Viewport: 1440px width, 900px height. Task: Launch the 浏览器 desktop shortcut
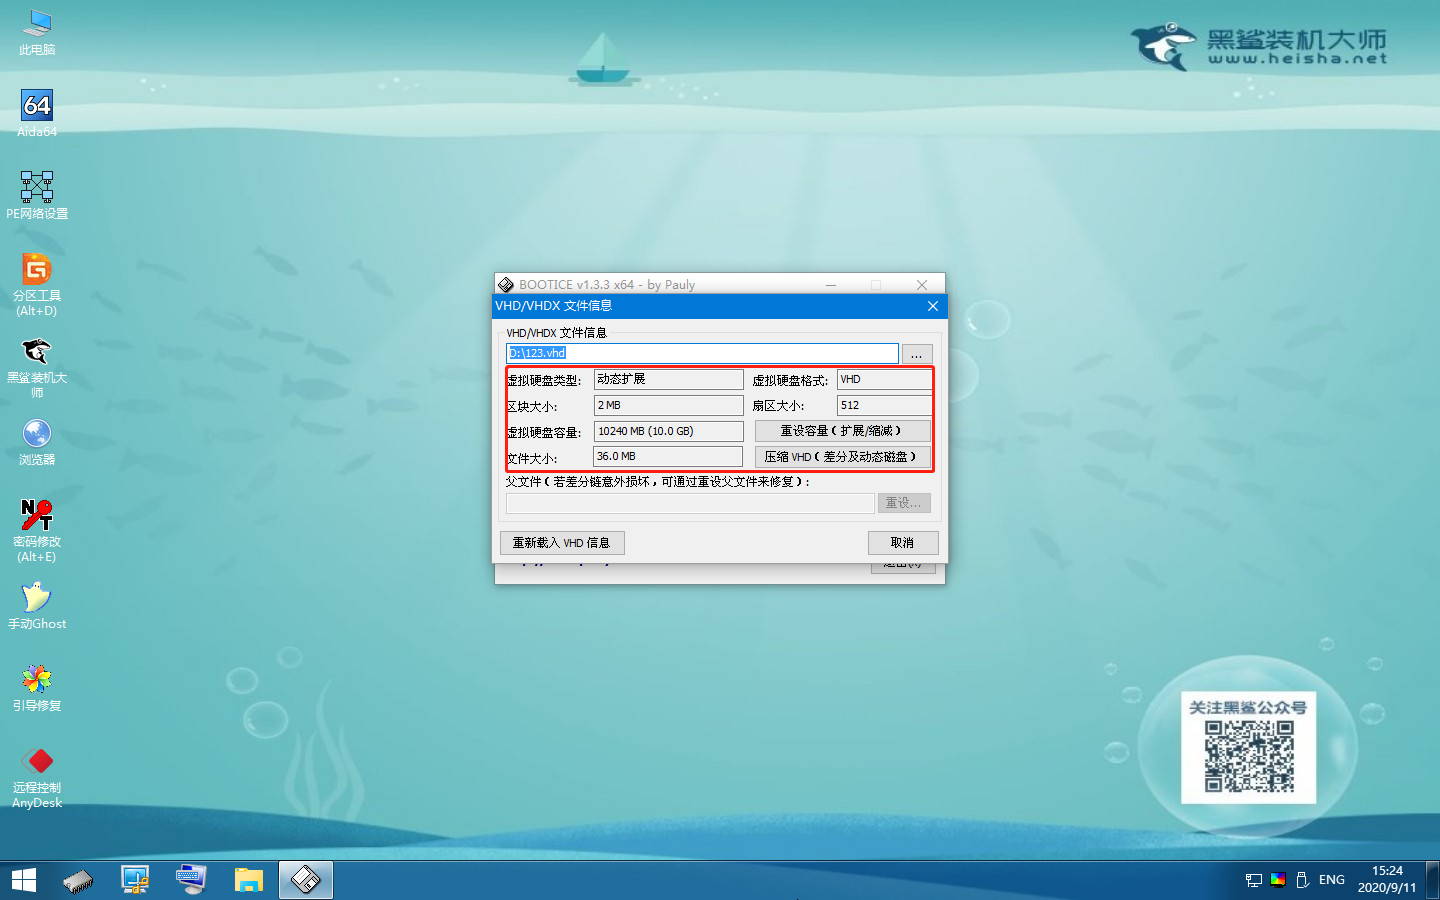37,441
